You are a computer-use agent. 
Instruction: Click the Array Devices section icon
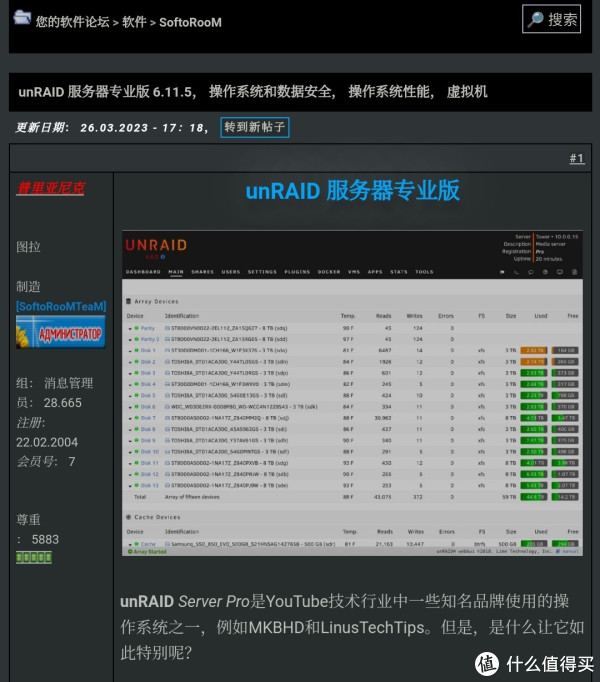(x=127, y=300)
